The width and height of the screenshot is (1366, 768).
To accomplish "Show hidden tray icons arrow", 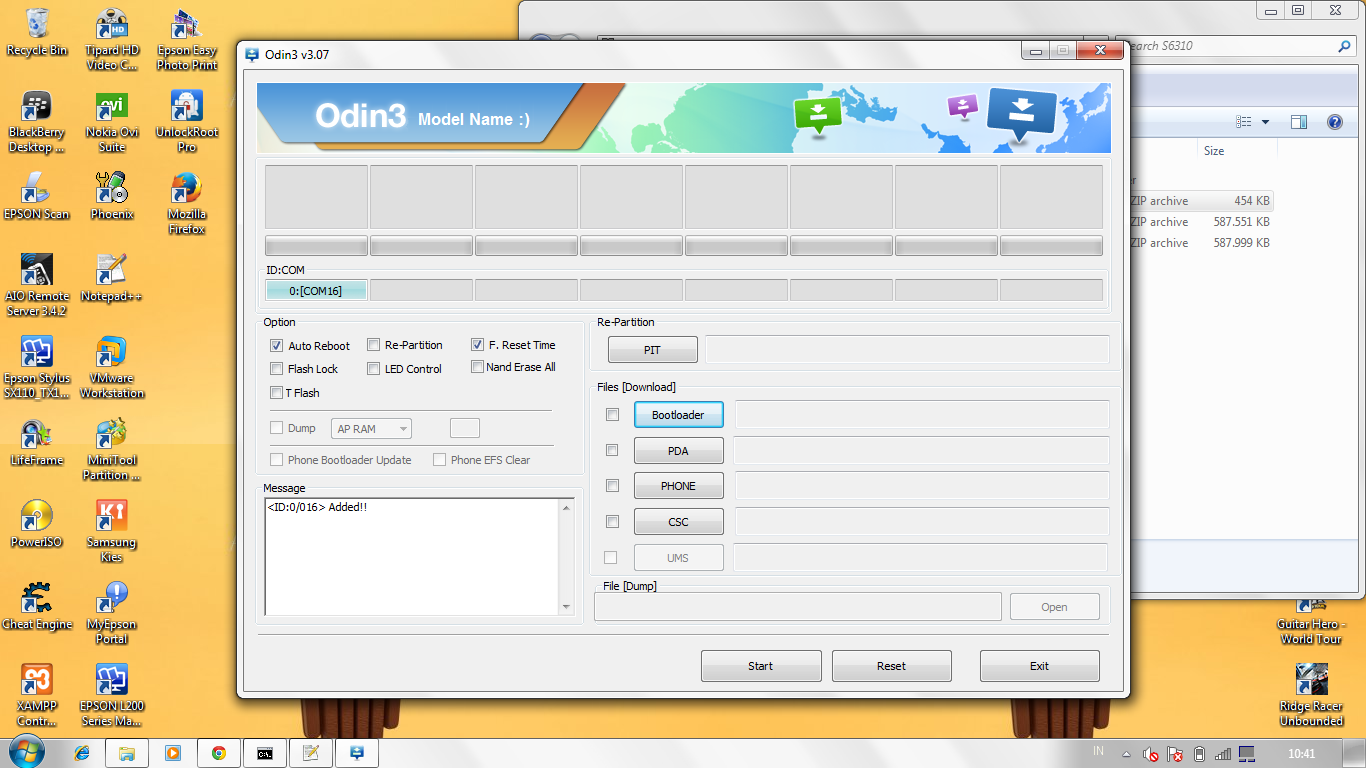I will [1126, 753].
